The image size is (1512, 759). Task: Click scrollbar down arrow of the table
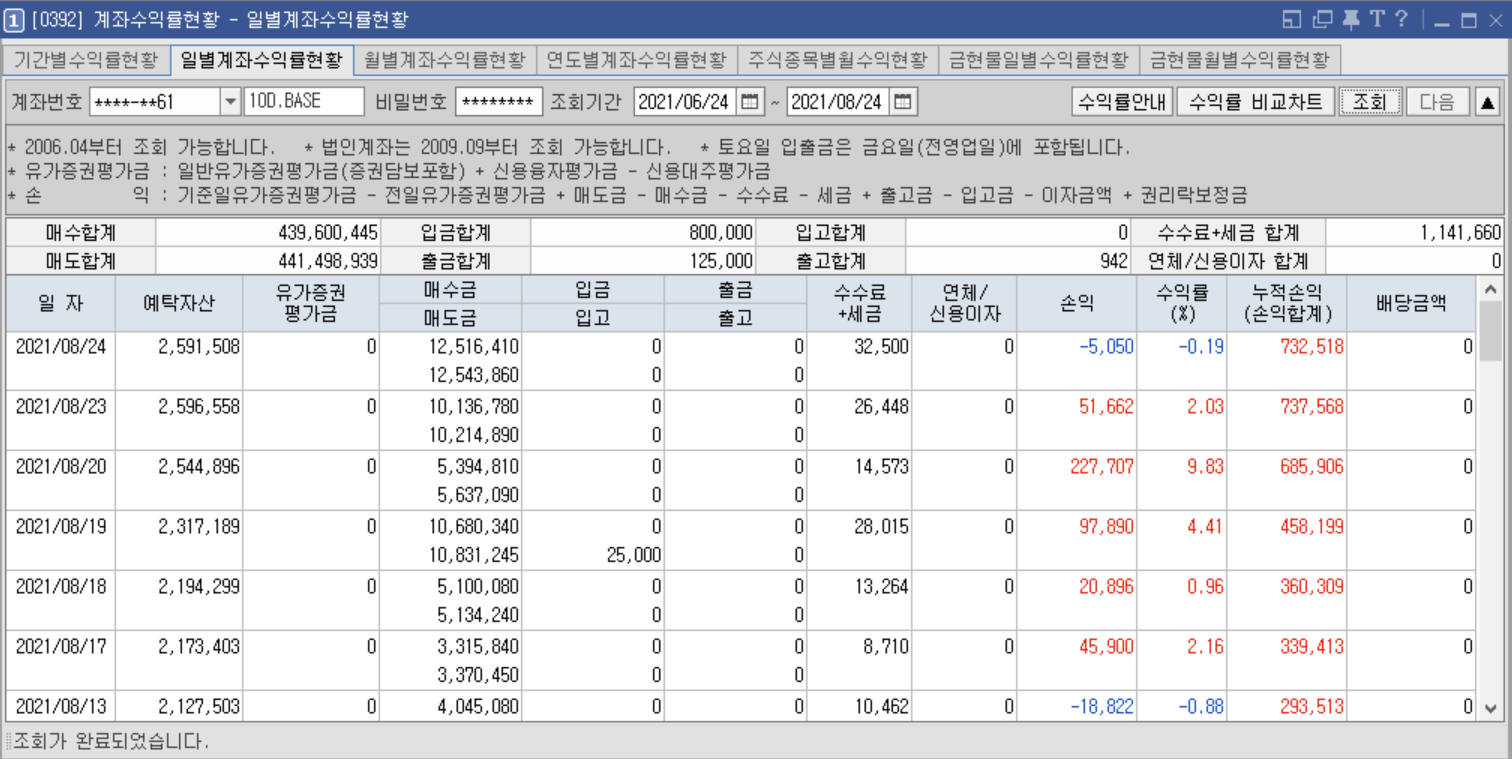pyautogui.click(x=1490, y=709)
